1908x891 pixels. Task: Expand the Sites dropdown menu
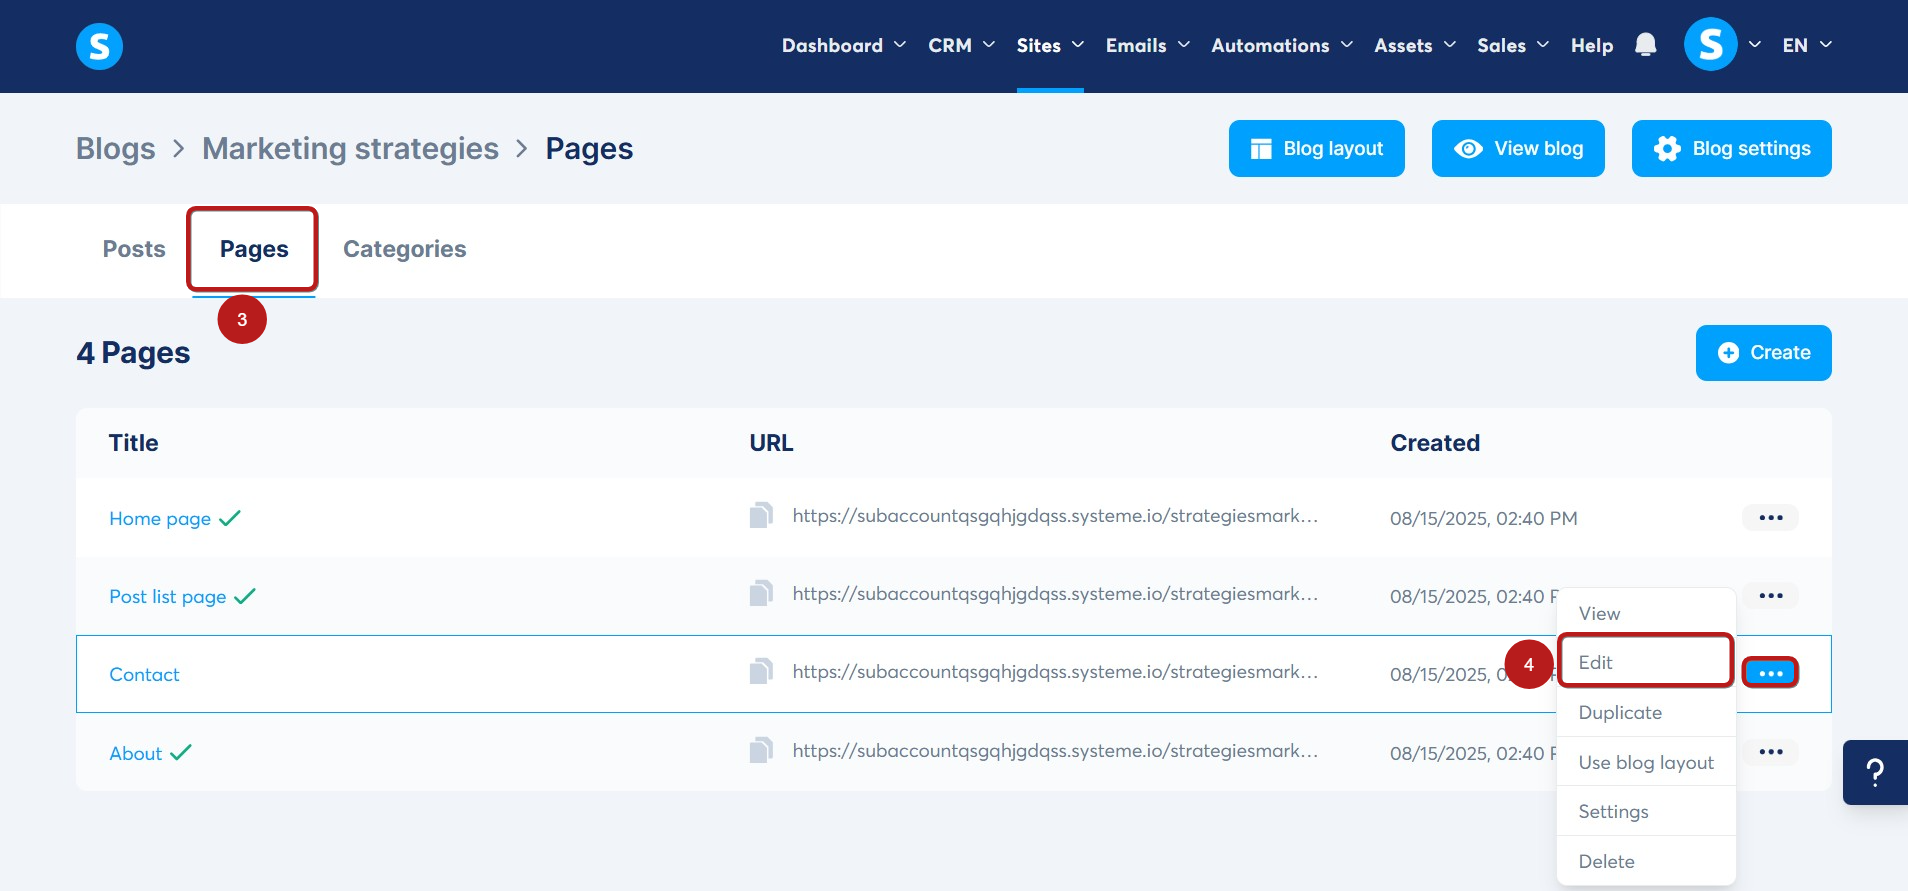point(1050,45)
